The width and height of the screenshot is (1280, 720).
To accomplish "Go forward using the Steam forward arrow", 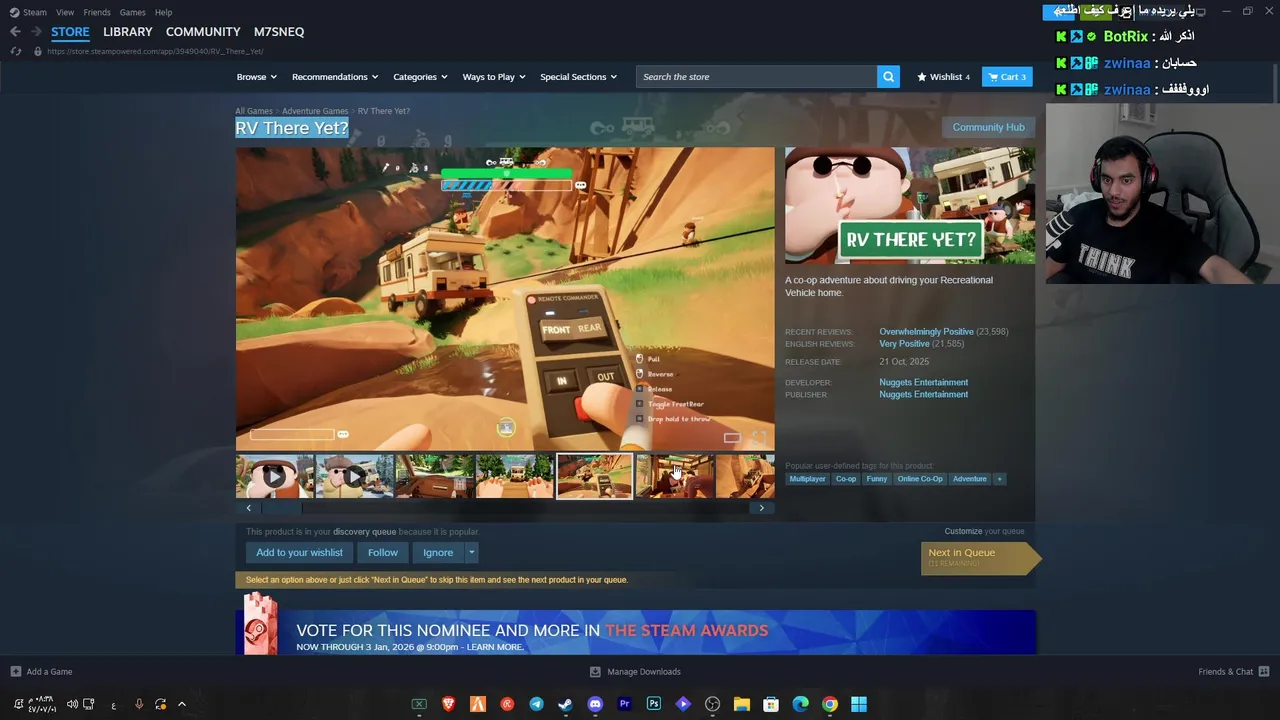I will [35, 32].
